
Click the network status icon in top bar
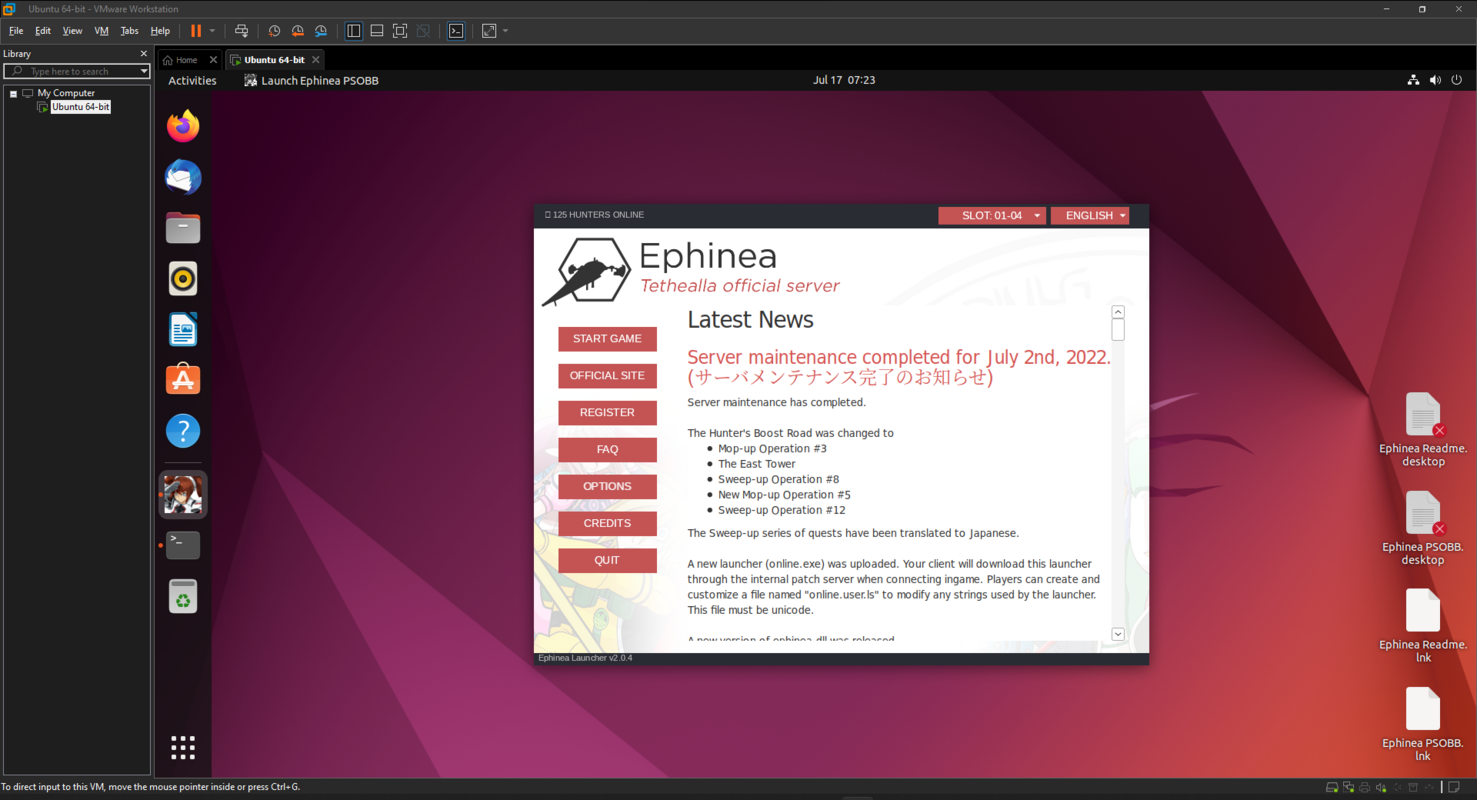point(1413,80)
